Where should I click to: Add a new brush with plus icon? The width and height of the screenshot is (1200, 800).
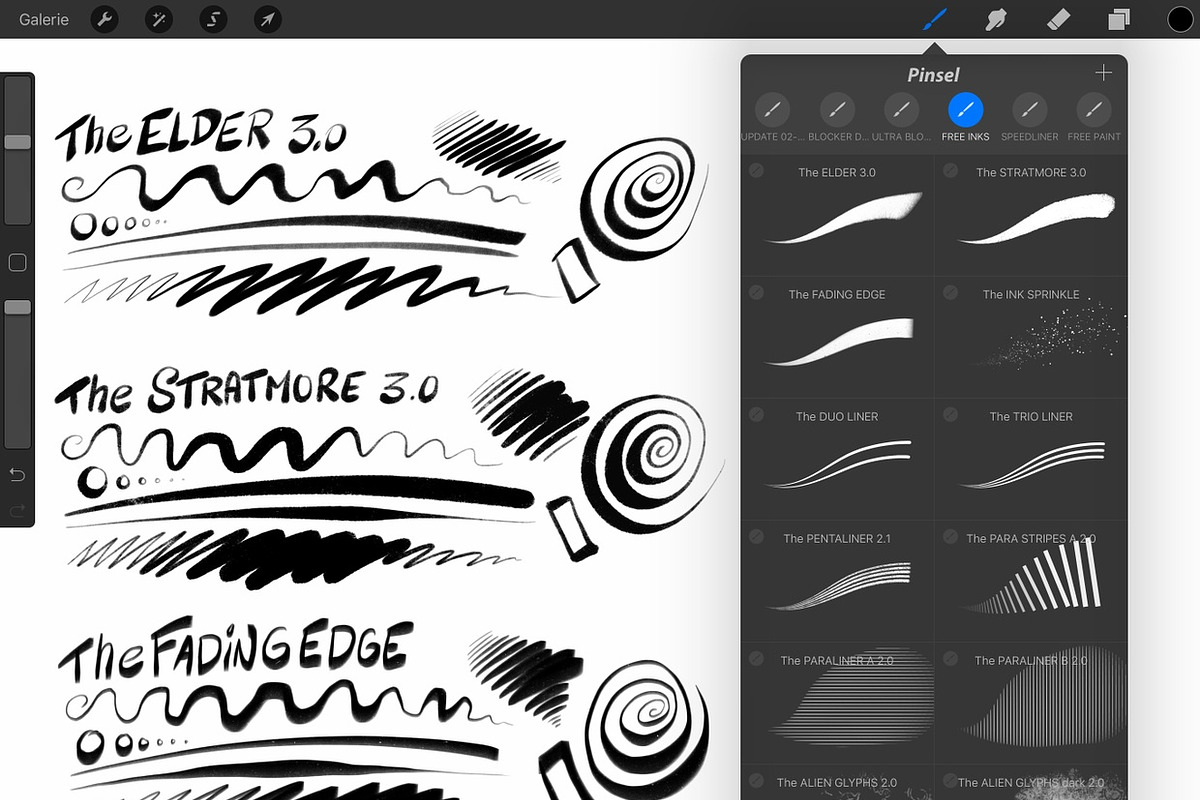point(1103,73)
